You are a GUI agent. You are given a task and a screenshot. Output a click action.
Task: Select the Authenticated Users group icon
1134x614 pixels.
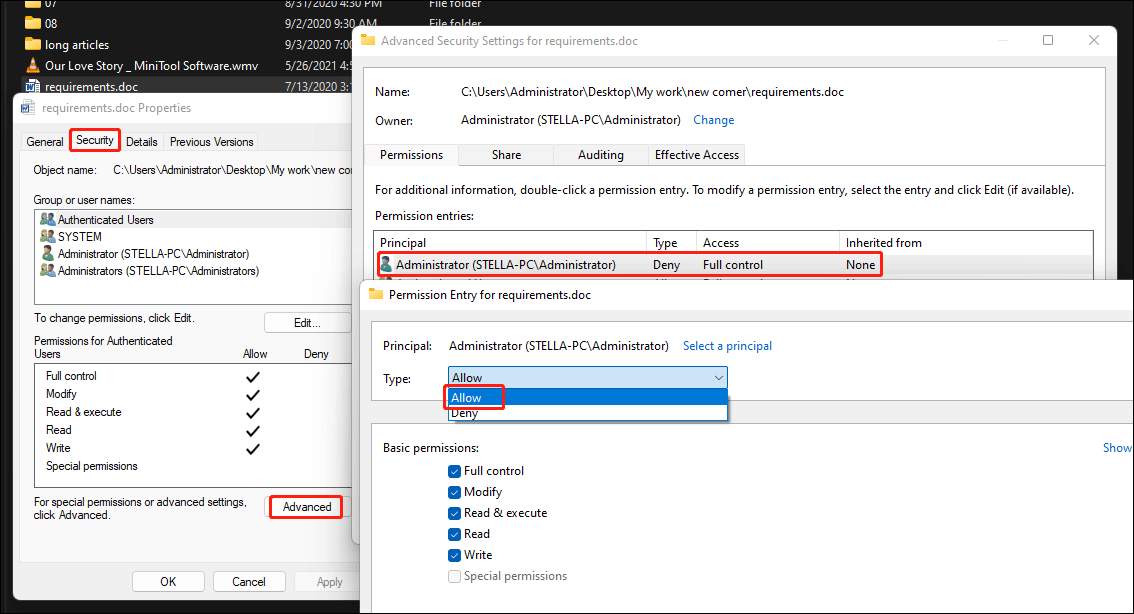click(47, 219)
